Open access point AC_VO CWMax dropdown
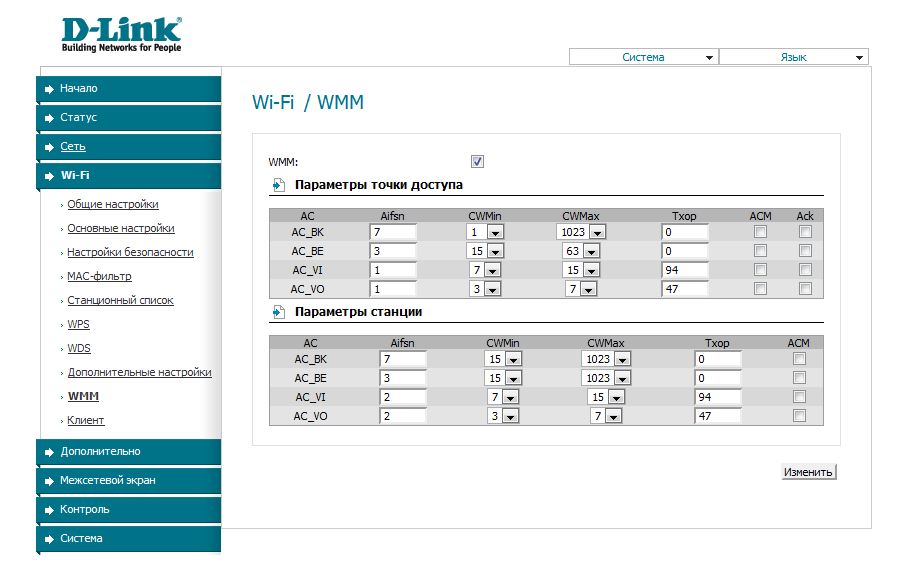909x574 pixels. [581, 289]
